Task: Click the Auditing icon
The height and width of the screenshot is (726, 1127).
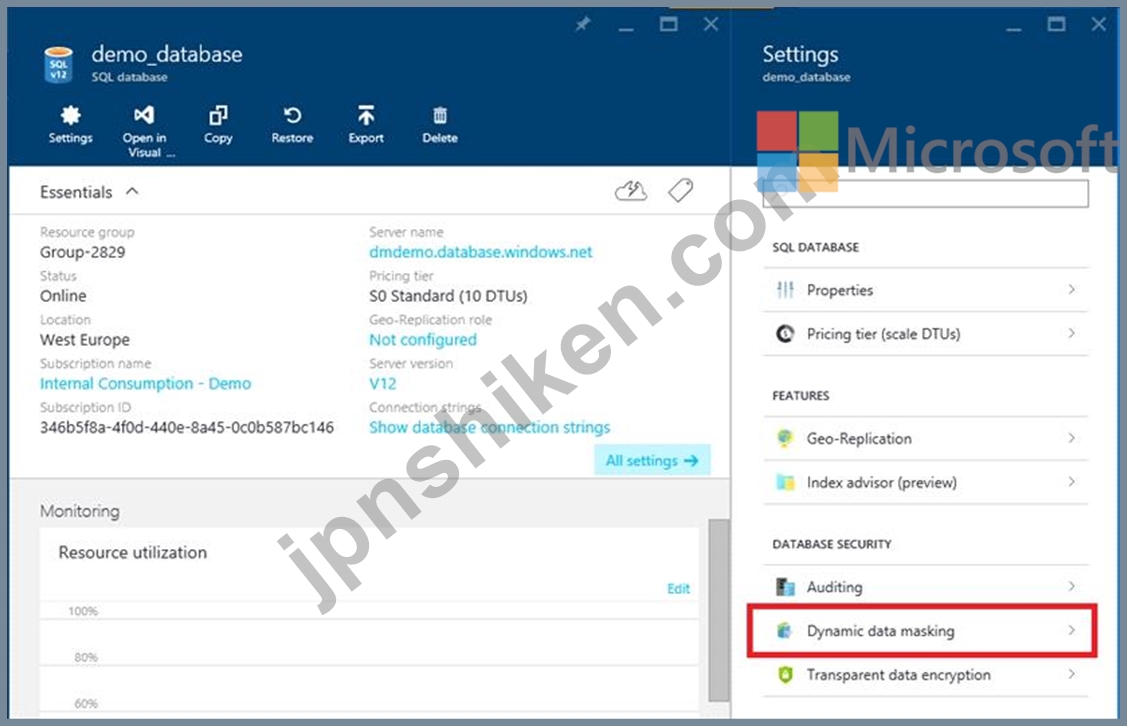Action: (x=785, y=587)
